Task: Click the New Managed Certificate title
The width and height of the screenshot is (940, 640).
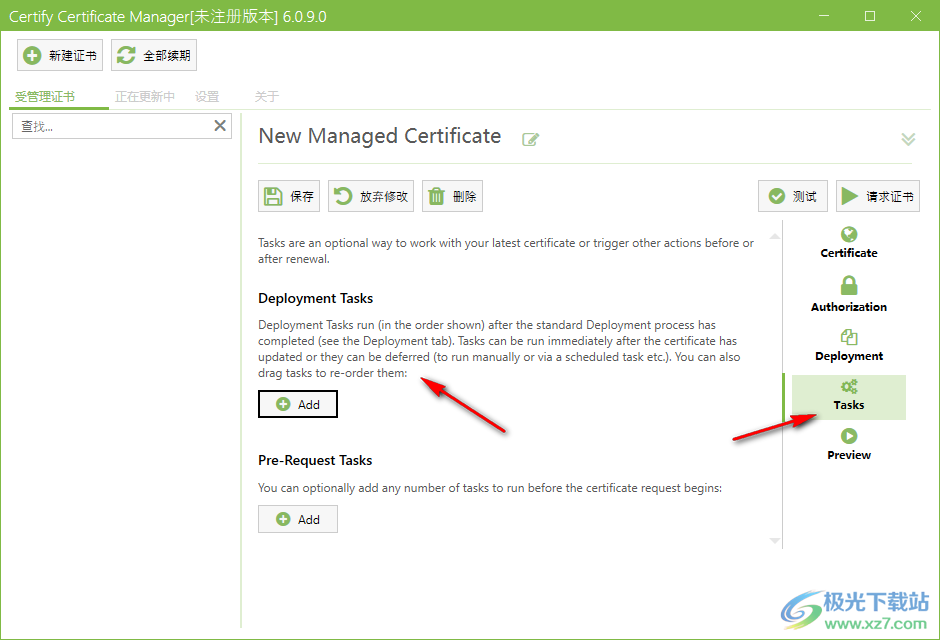Action: tap(379, 136)
